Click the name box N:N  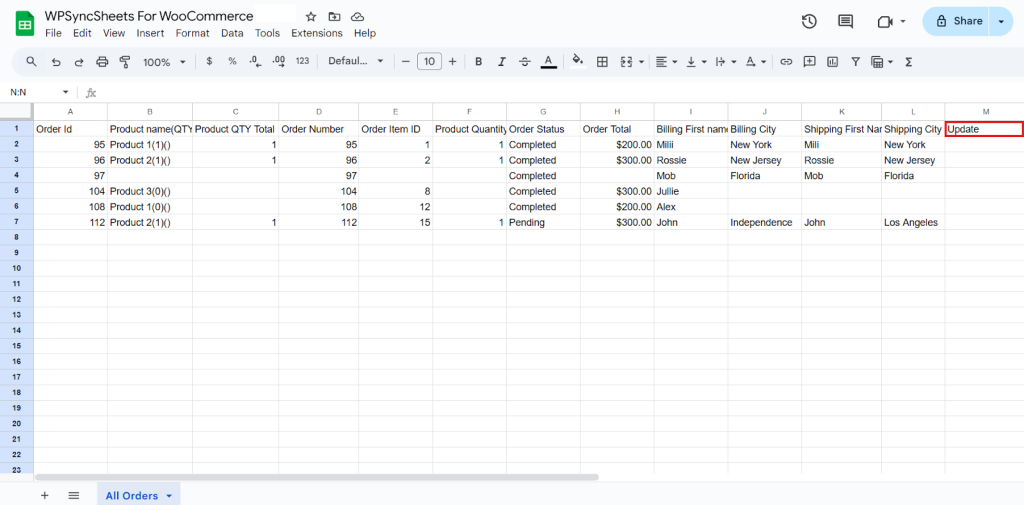38,92
